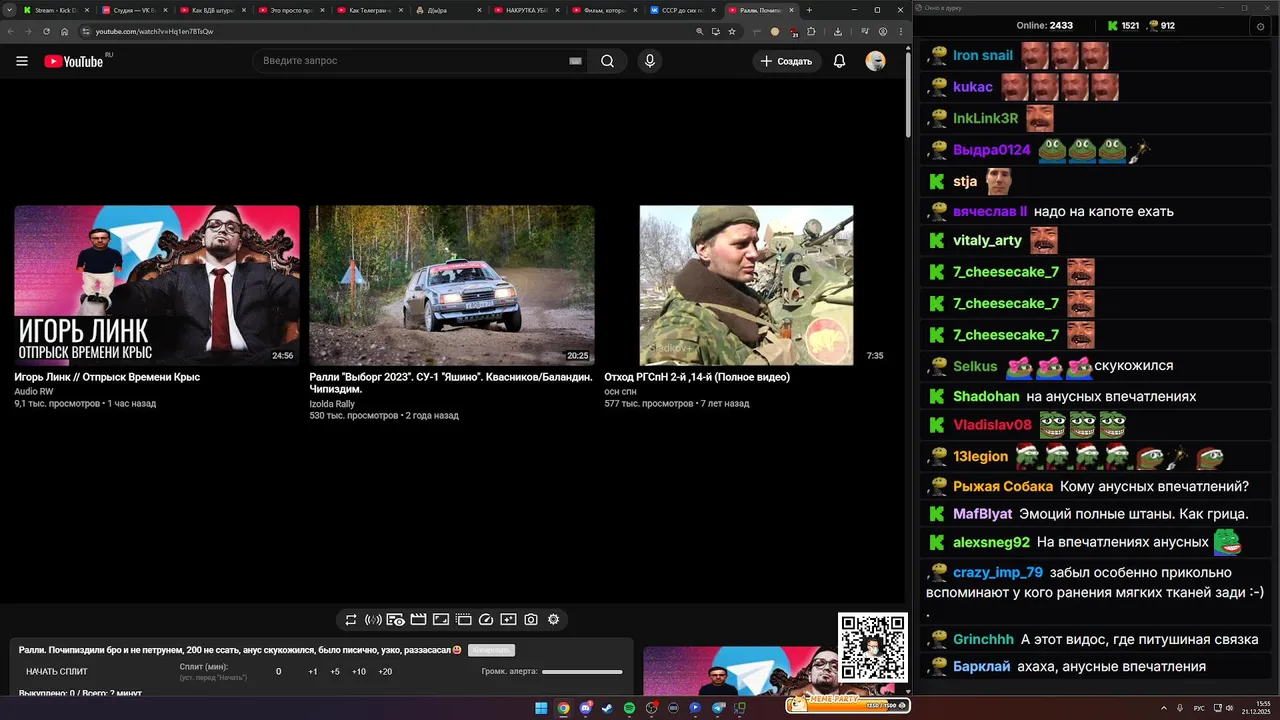Add +1 minute to the split
1280x720 pixels.
tap(313, 672)
